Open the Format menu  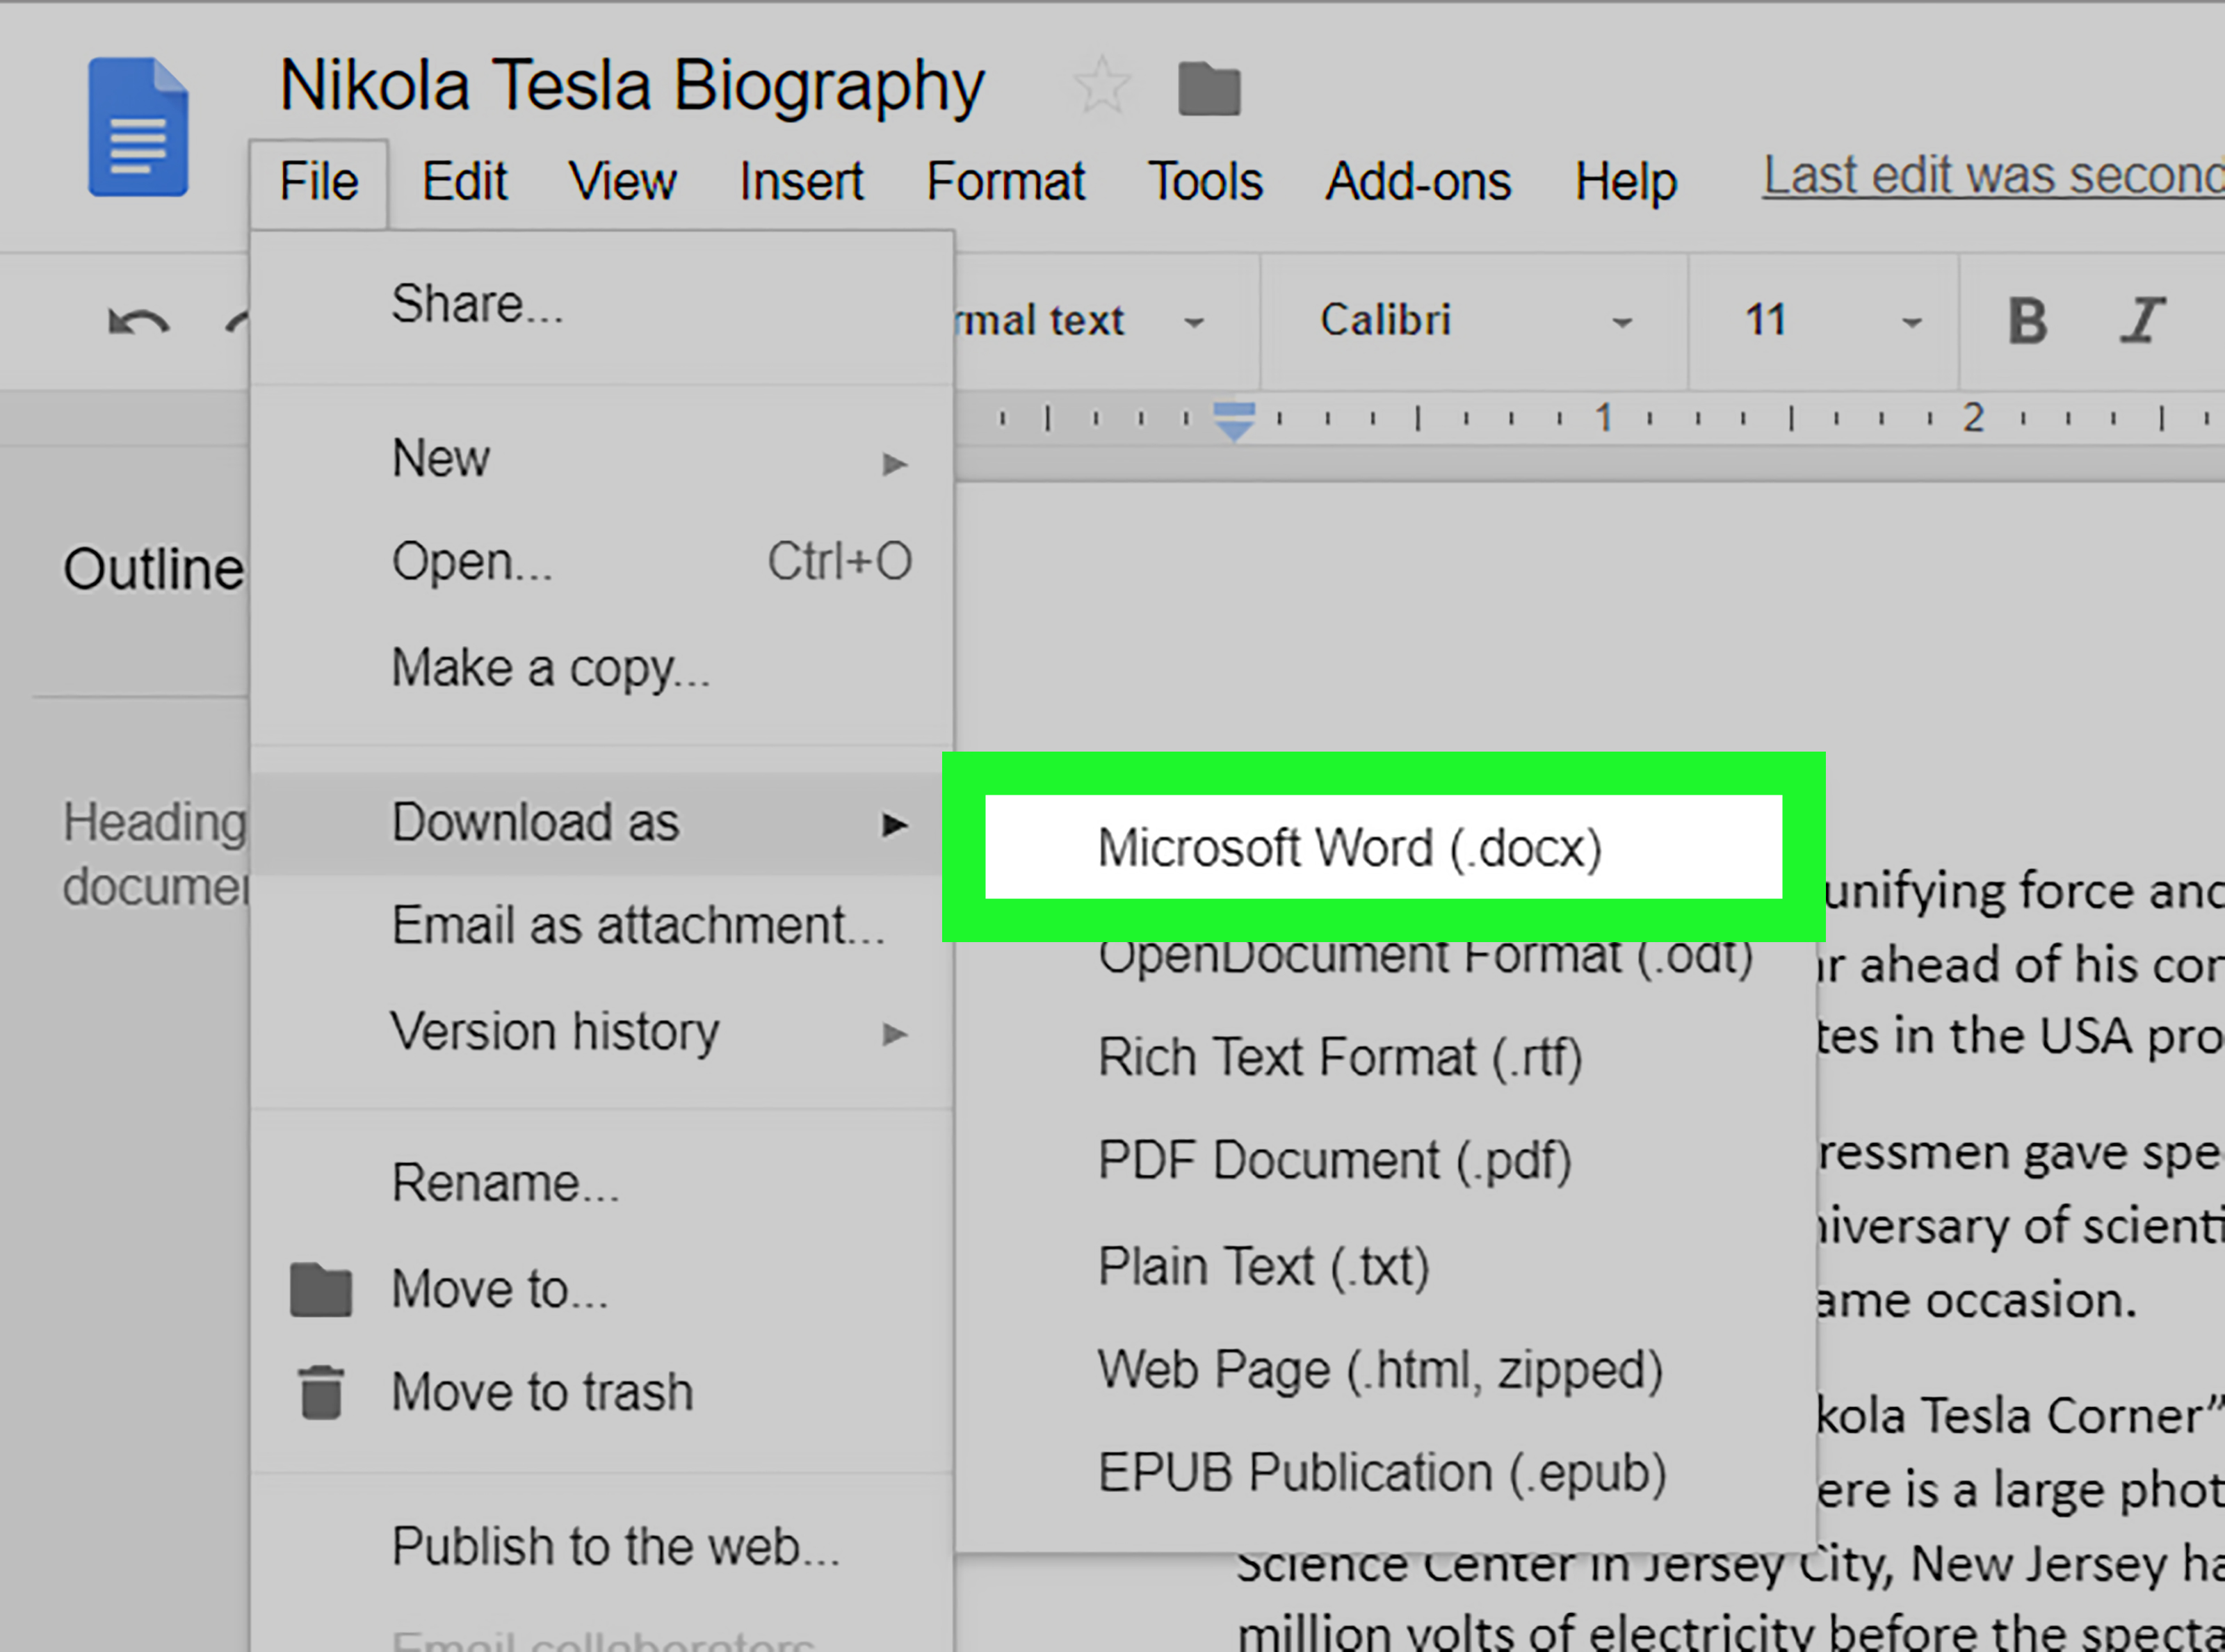(1006, 182)
